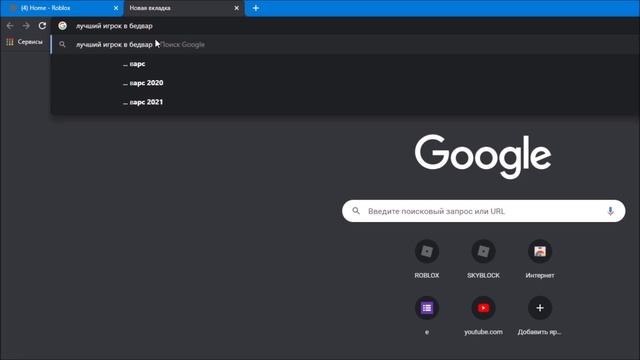640x360 pixels.
Task: Click the browser forward arrow
Action: (26, 26)
